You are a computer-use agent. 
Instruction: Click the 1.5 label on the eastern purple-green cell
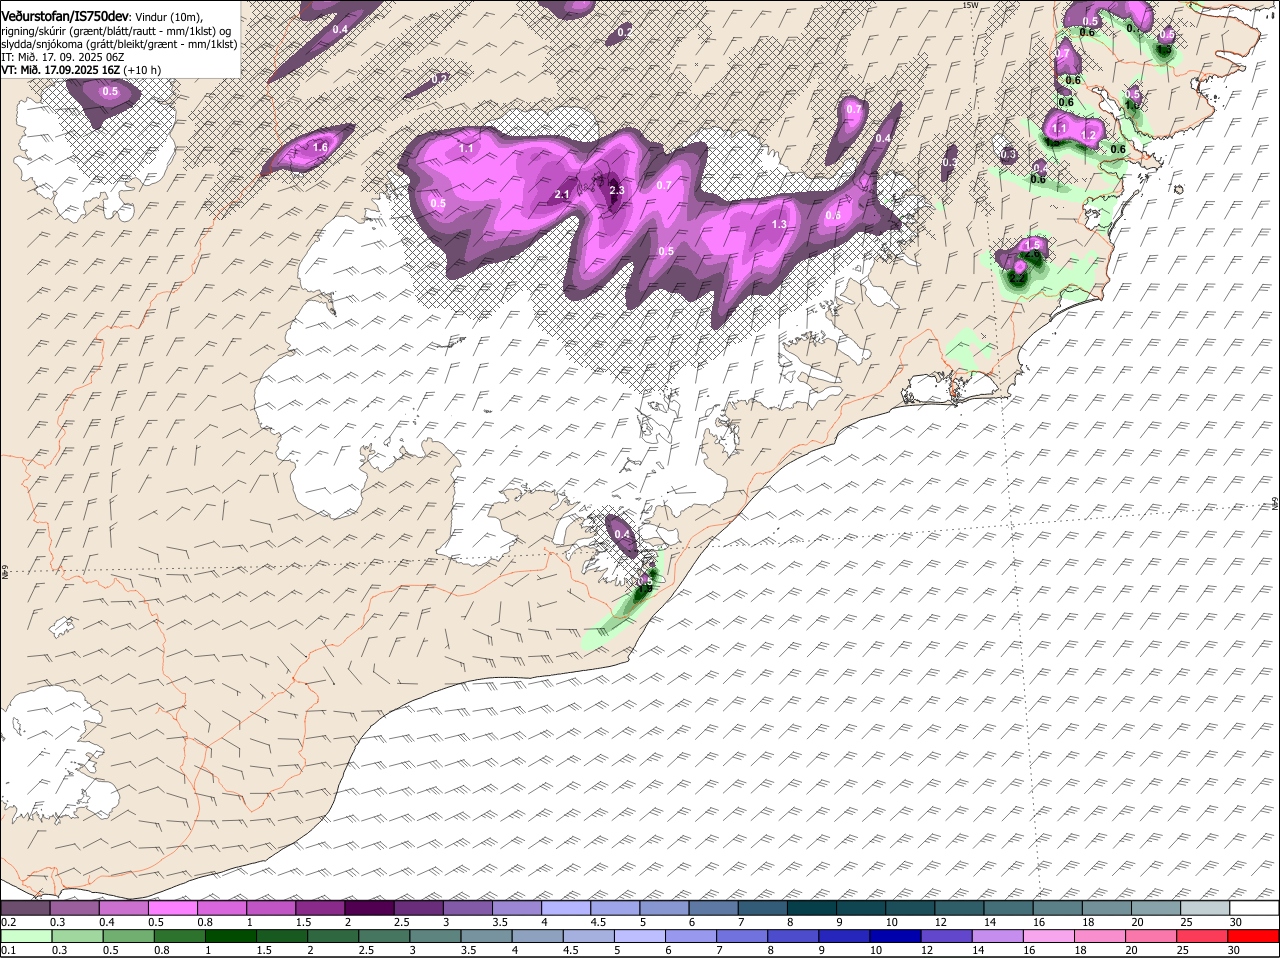point(1034,244)
